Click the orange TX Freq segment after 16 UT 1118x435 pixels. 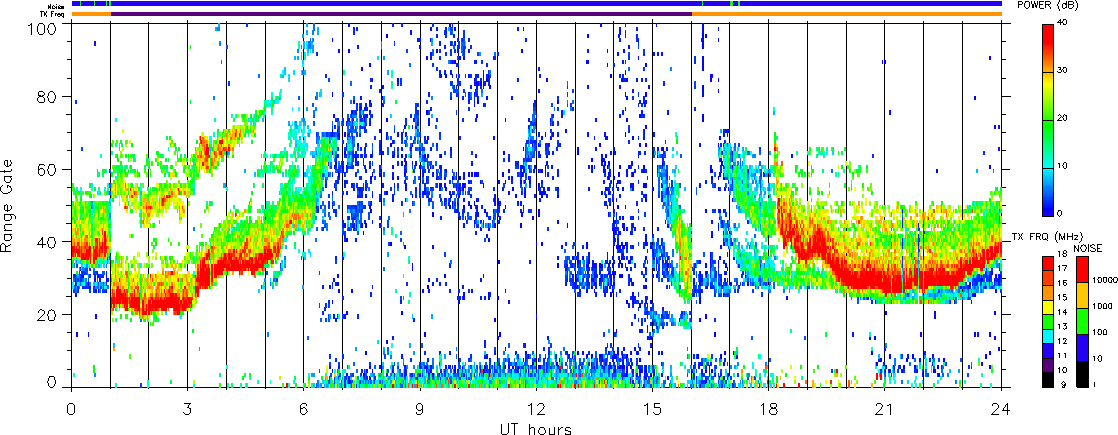[x=847, y=14]
